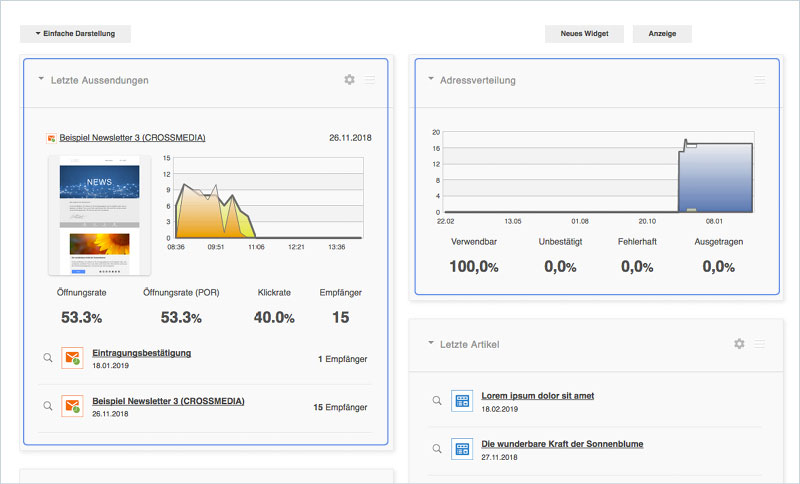Click small newsletter icon beside Beispiel Newsletter 3 title
Viewport: 800px width, 484px height.
point(51,138)
